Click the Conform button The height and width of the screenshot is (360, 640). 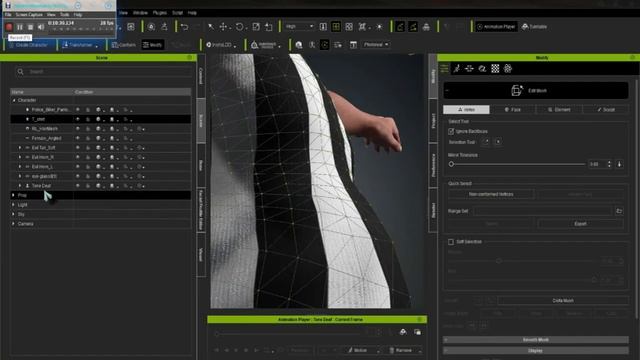coord(124,45)
